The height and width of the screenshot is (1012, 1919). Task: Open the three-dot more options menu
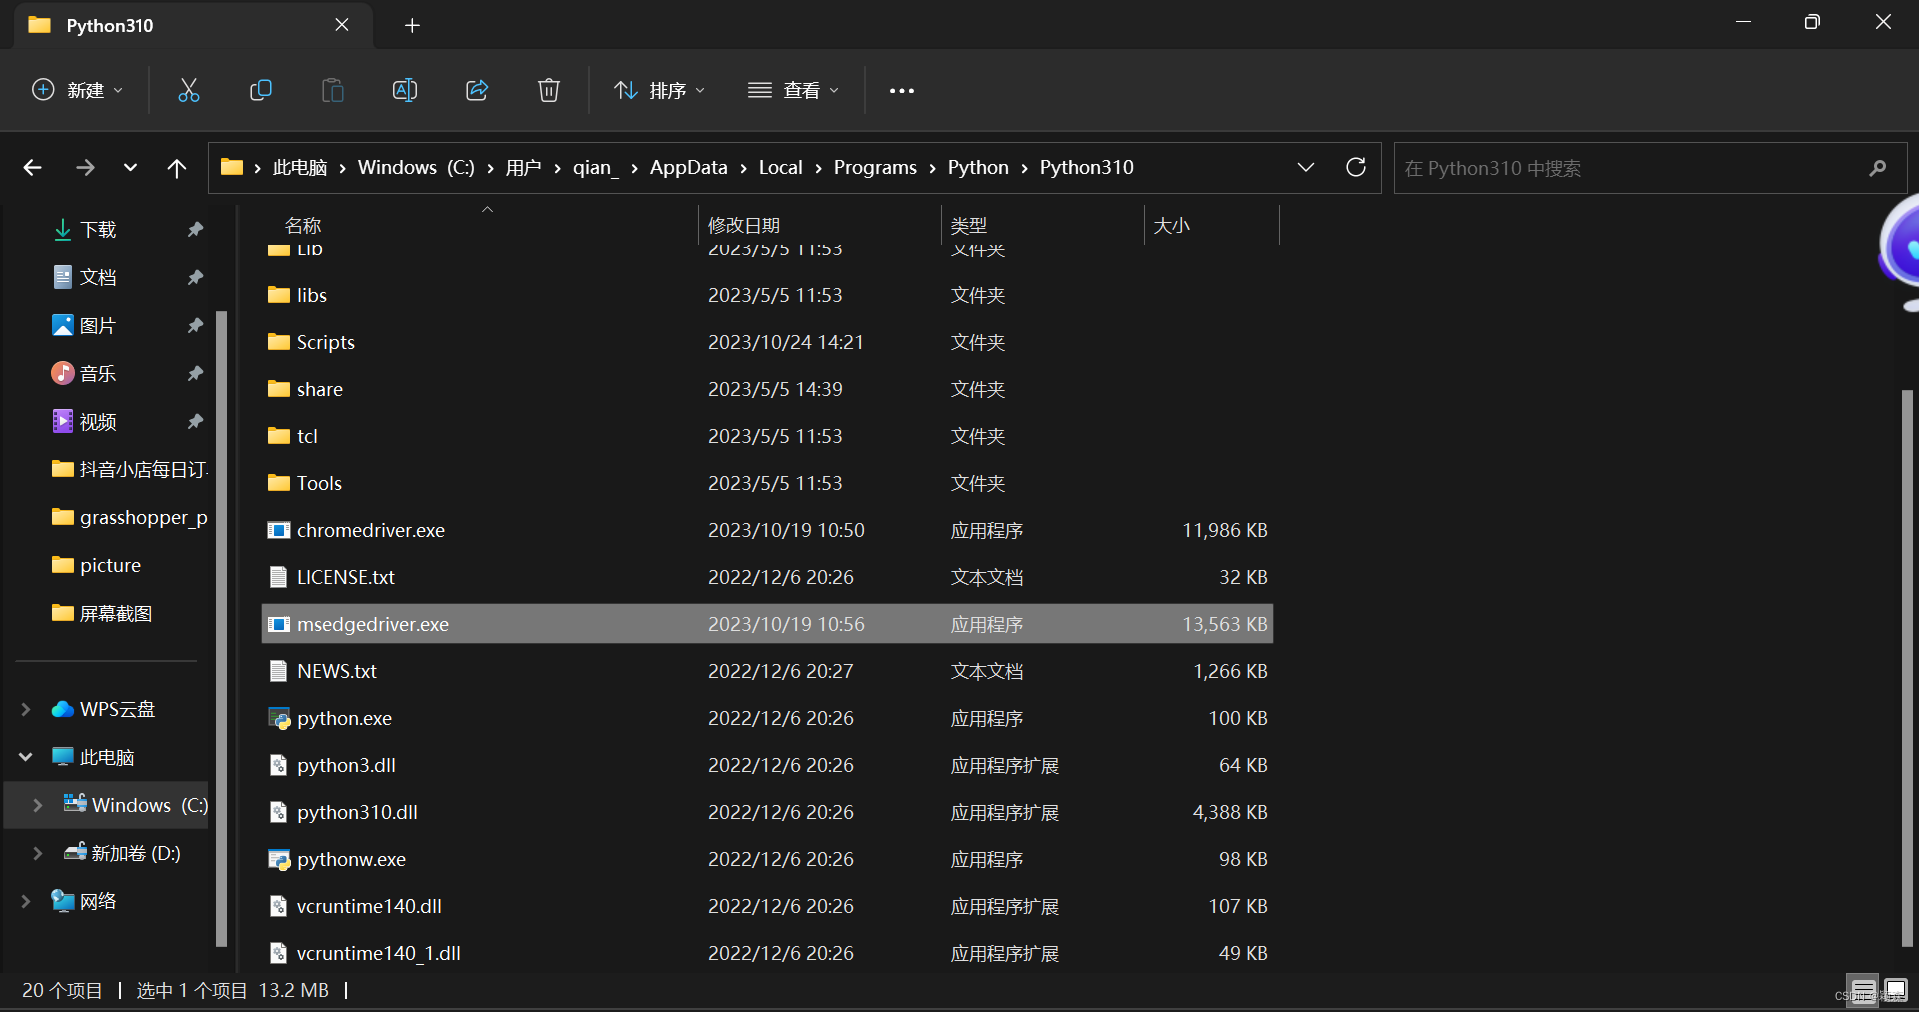[902, 91]
